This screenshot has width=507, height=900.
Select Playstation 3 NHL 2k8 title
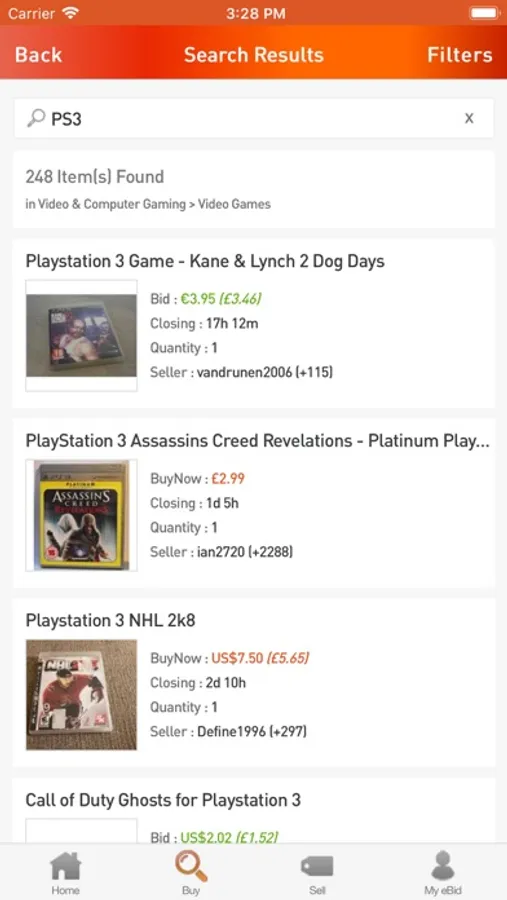pos(110,620)
